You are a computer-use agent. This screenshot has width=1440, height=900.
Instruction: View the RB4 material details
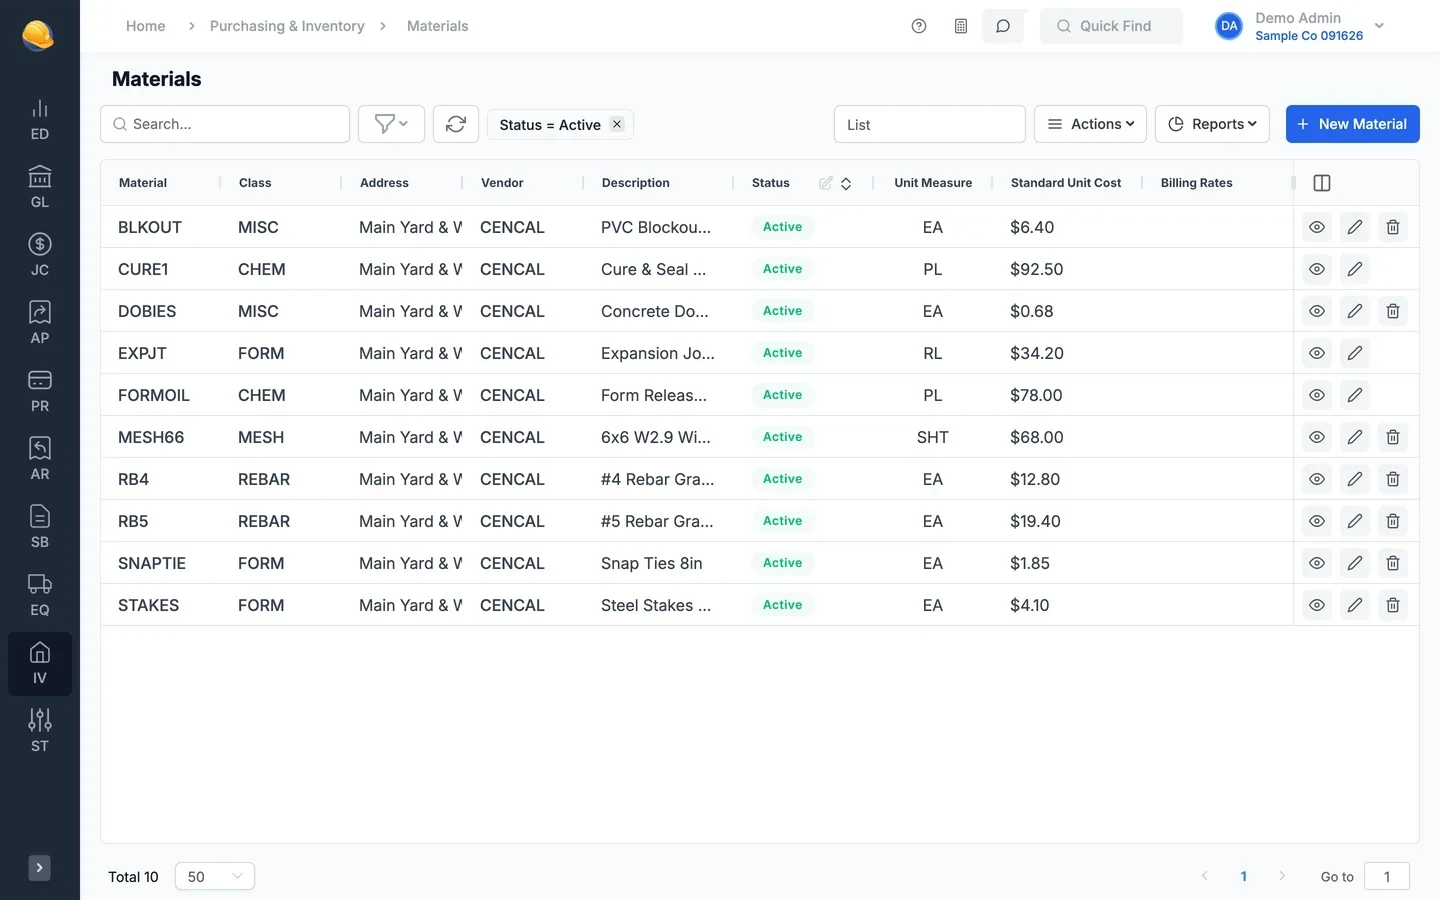[1317, 479]
